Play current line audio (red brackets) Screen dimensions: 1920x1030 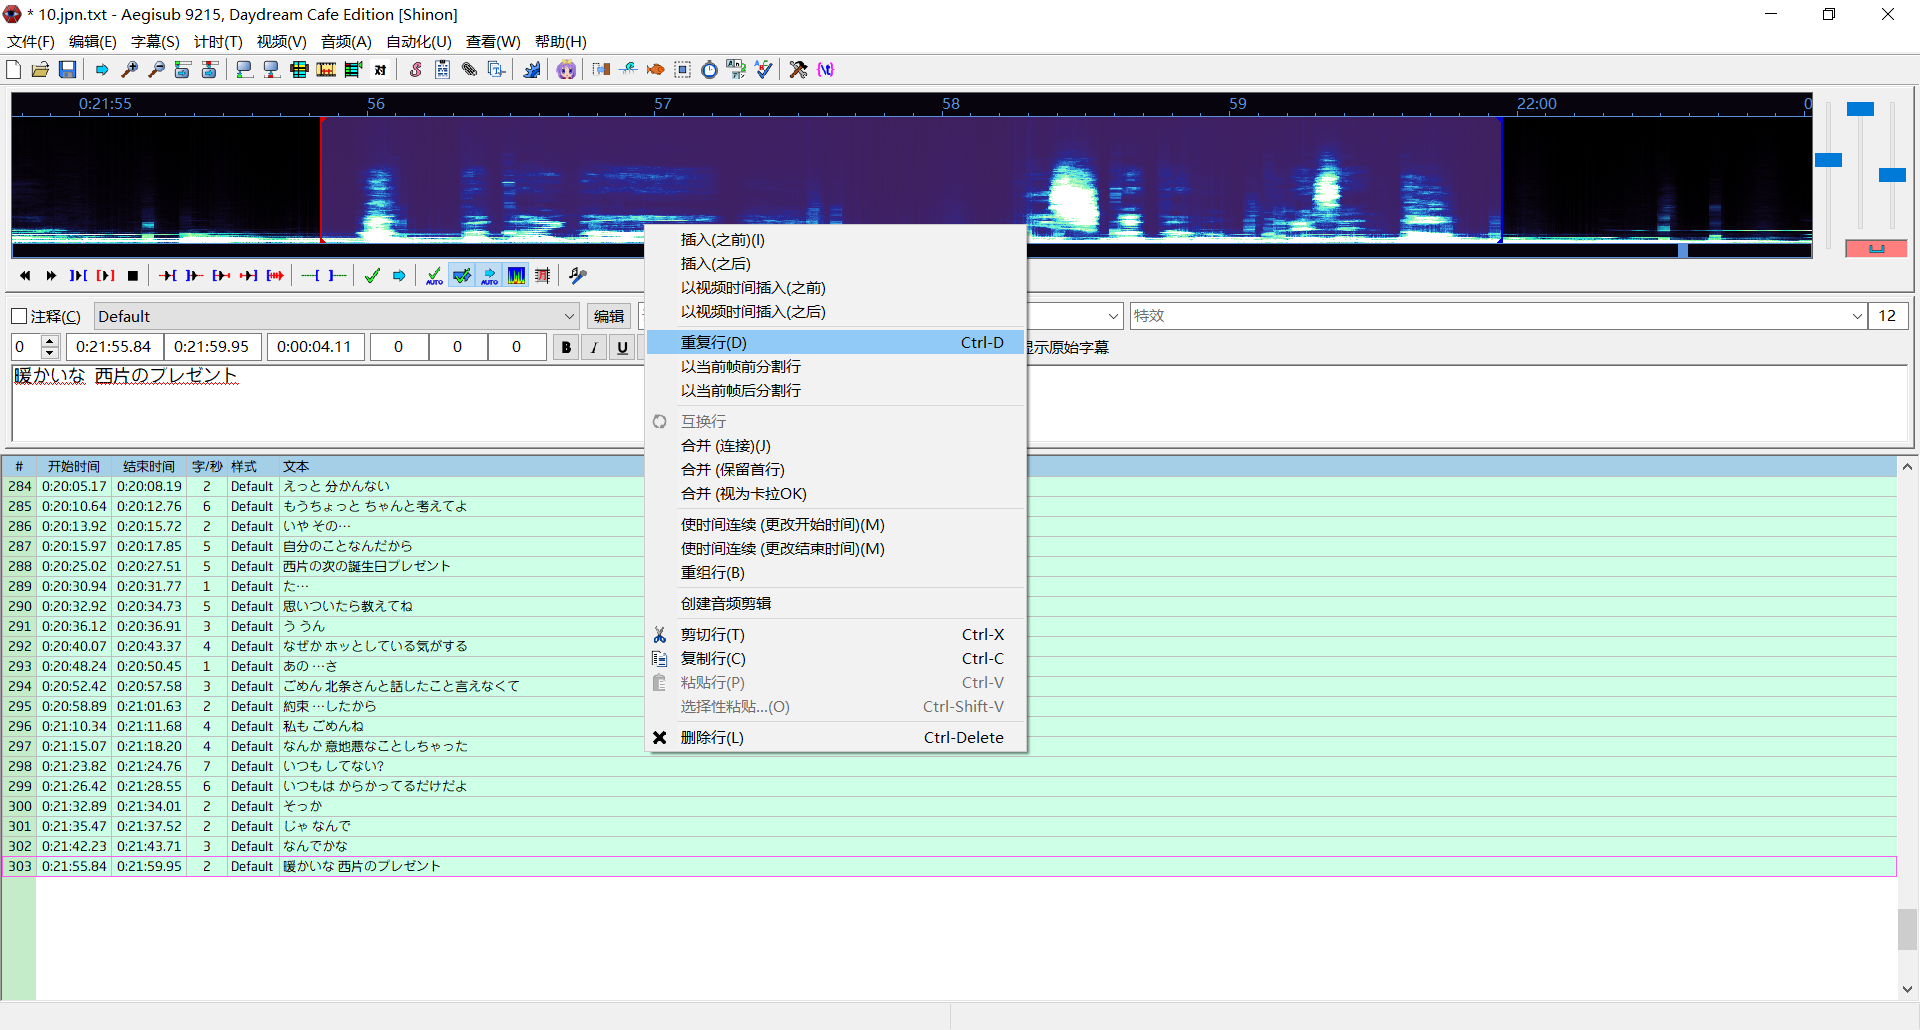pos(105,276)
